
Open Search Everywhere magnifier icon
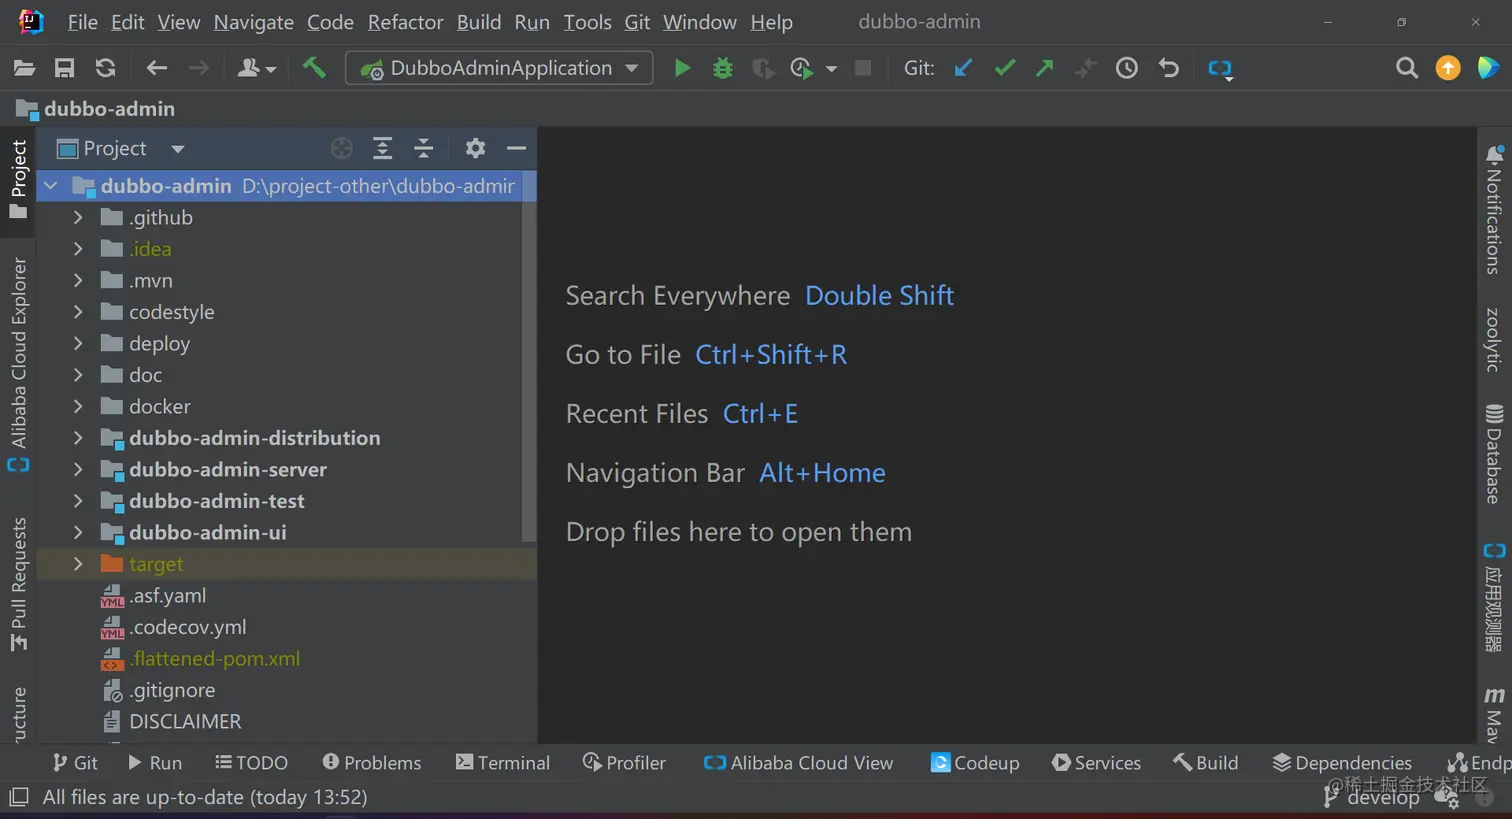(1406, 68)
